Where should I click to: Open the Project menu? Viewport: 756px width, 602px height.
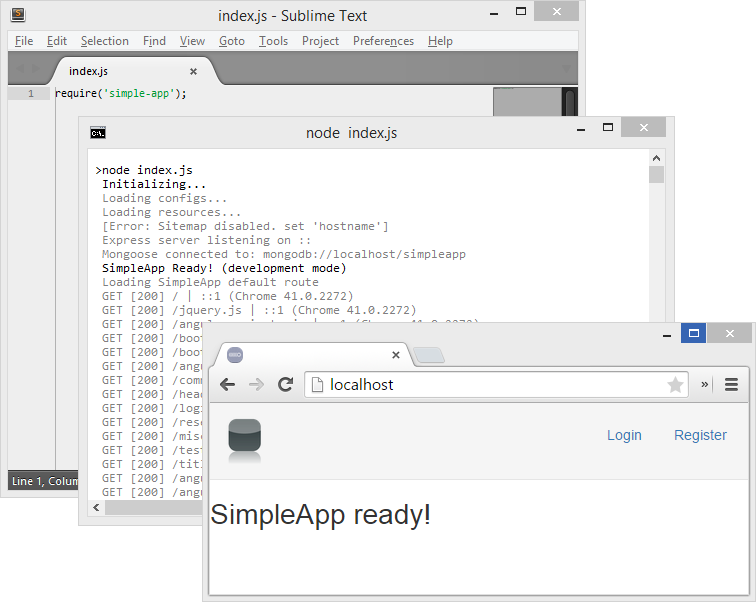tap(321, 41)
